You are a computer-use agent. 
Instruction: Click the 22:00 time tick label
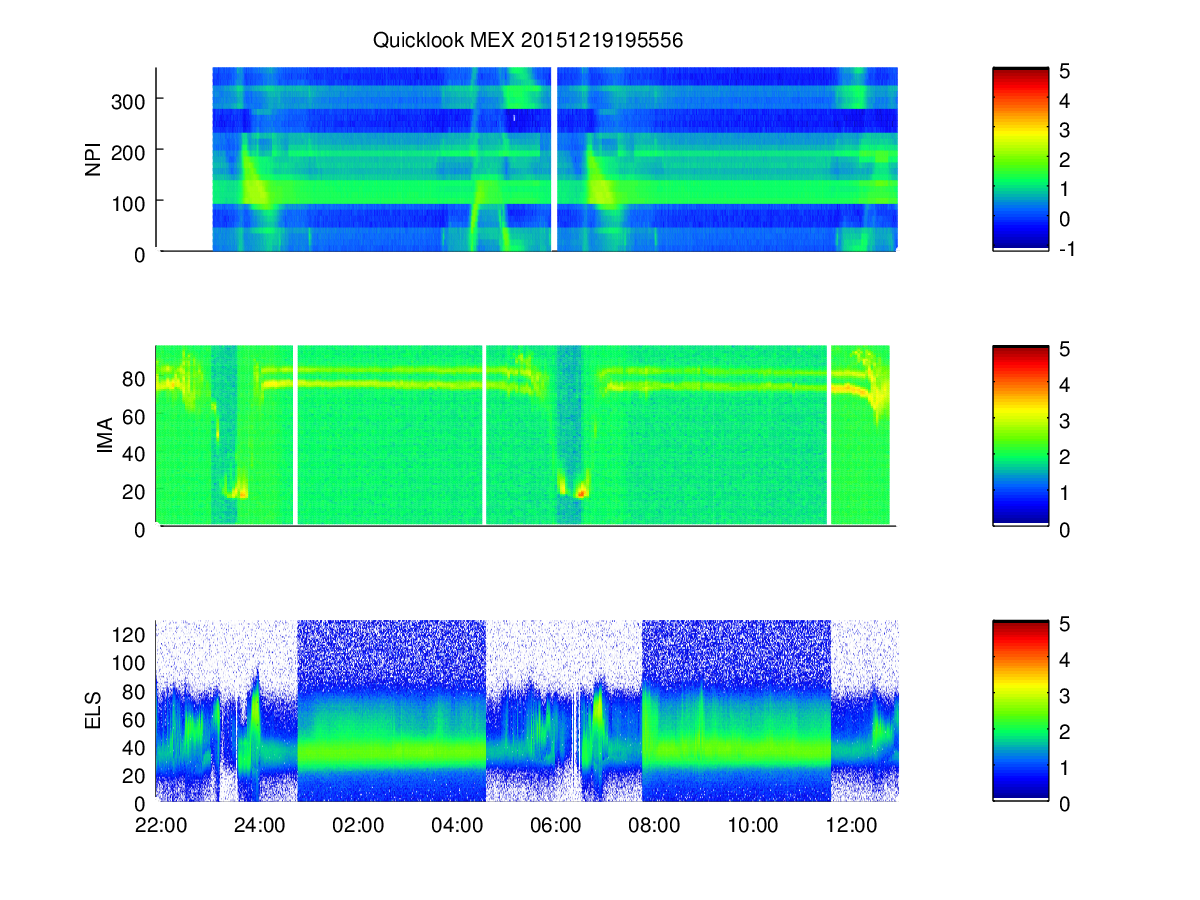point(160,827)
